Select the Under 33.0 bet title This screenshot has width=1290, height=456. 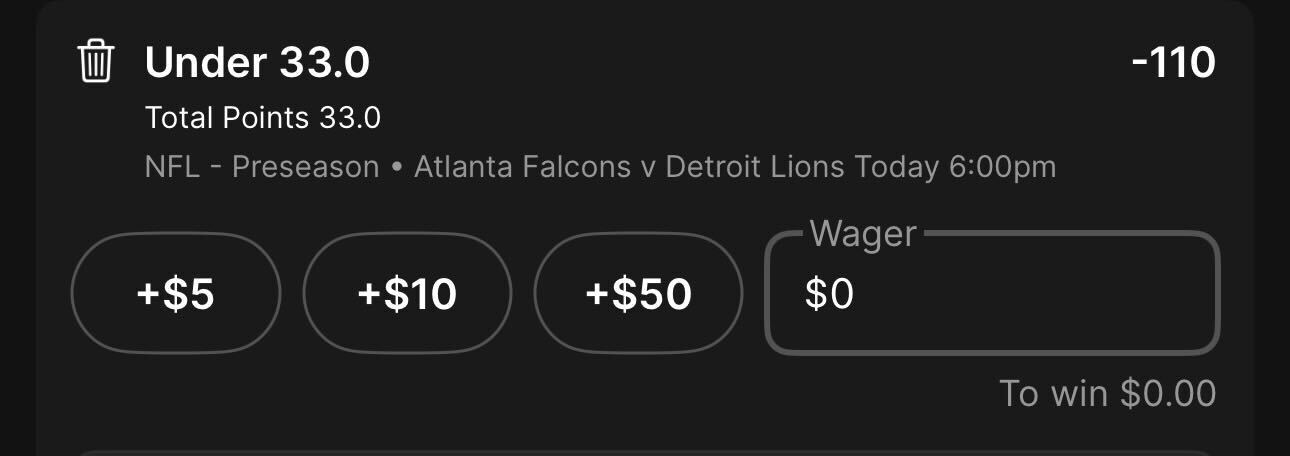[257, 63]
